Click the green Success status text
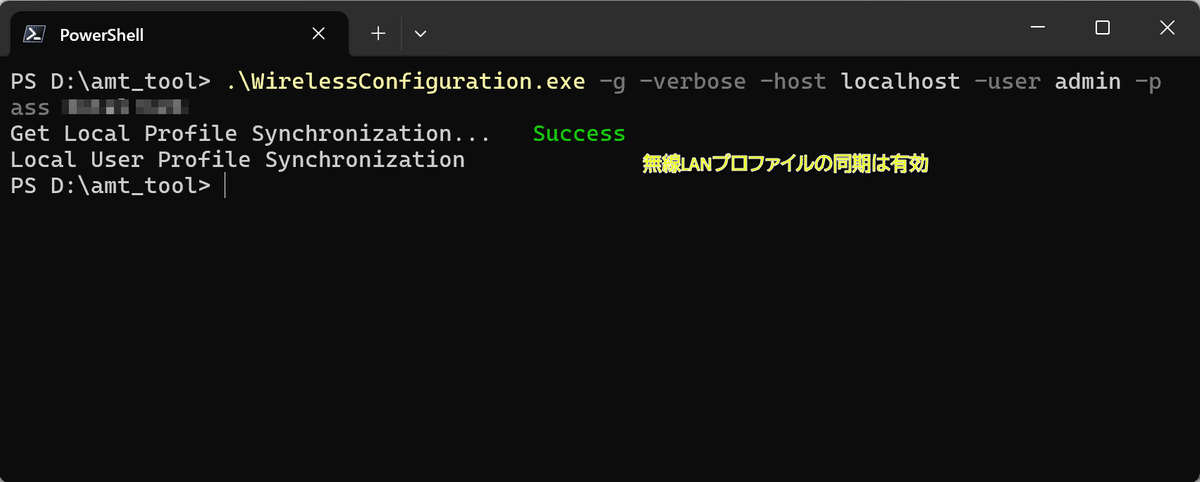 [x=579, y=134]
